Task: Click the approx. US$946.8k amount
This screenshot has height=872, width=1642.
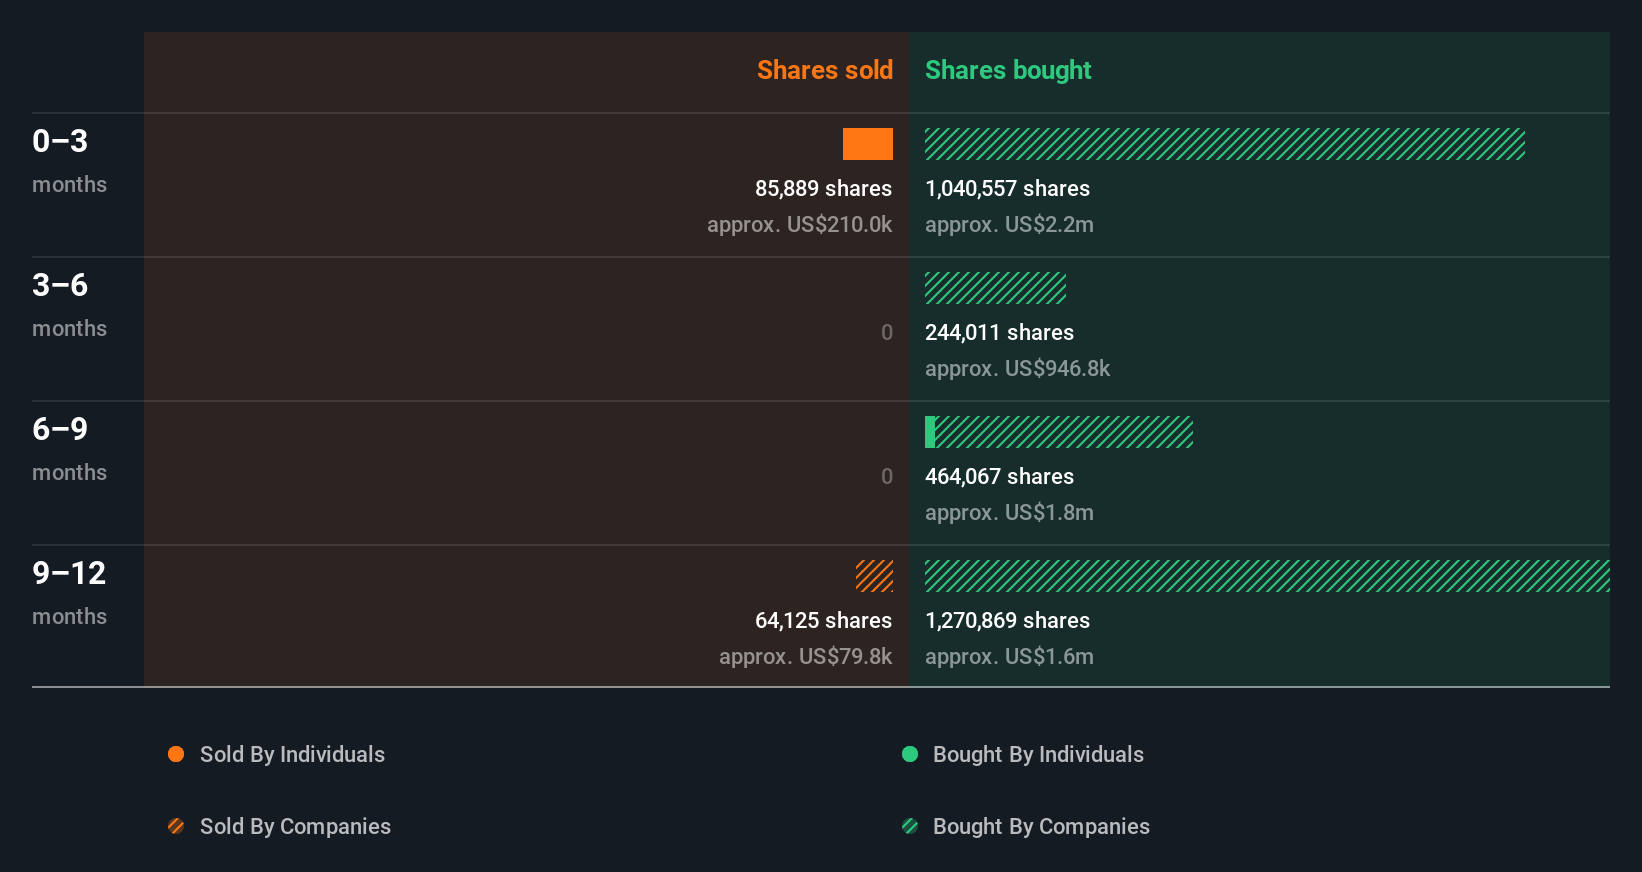Action: (x=1017, y=369)
